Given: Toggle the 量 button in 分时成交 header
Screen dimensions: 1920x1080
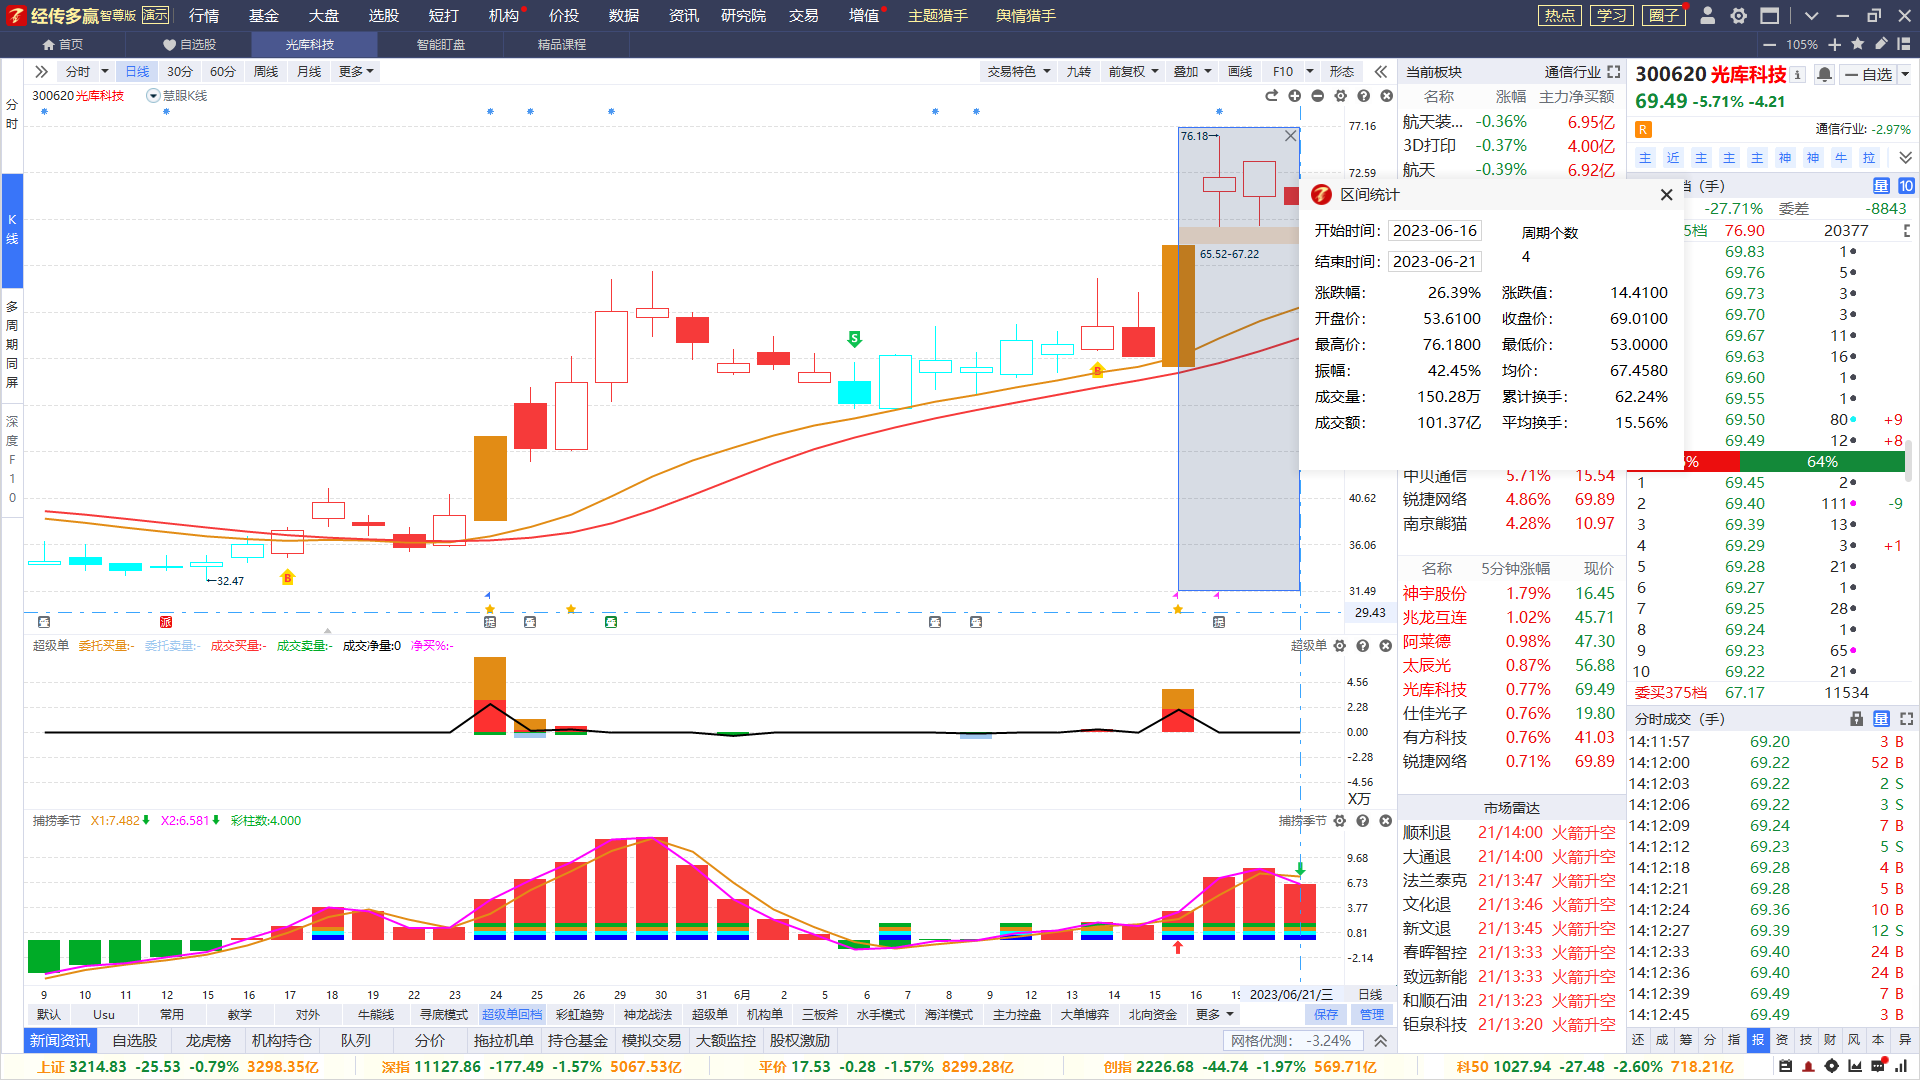Looking at the screenshot, I should coord(1881,719).
